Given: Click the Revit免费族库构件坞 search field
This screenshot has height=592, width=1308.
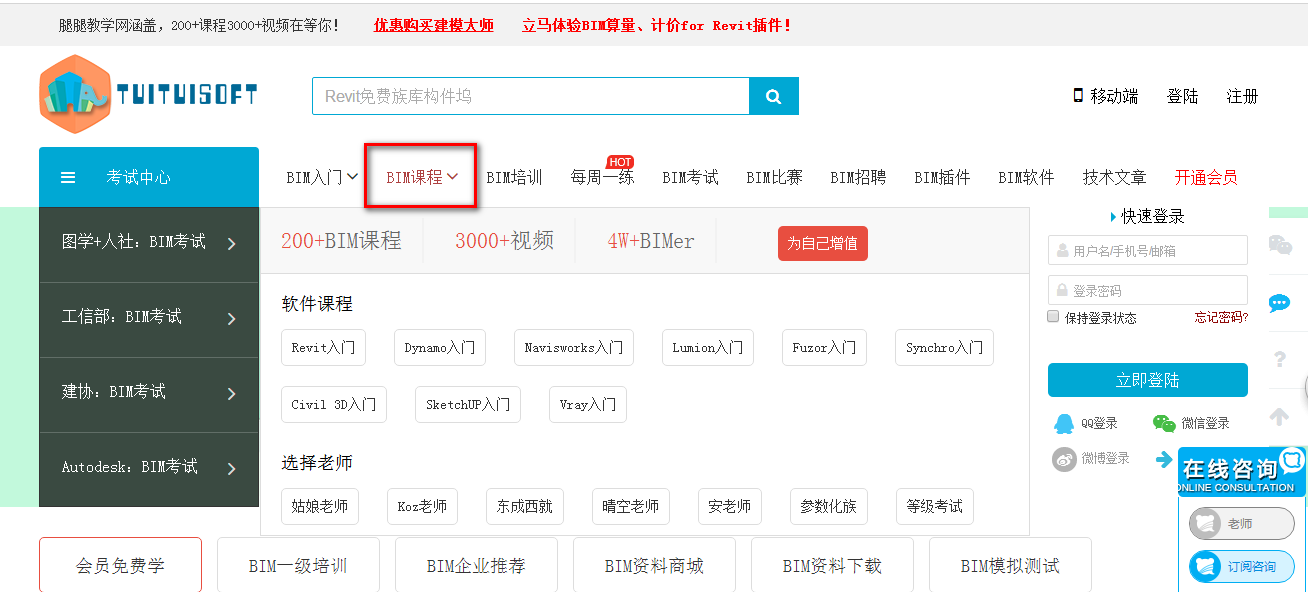Looking at the screenshot, I should click(x=531, y=96).
